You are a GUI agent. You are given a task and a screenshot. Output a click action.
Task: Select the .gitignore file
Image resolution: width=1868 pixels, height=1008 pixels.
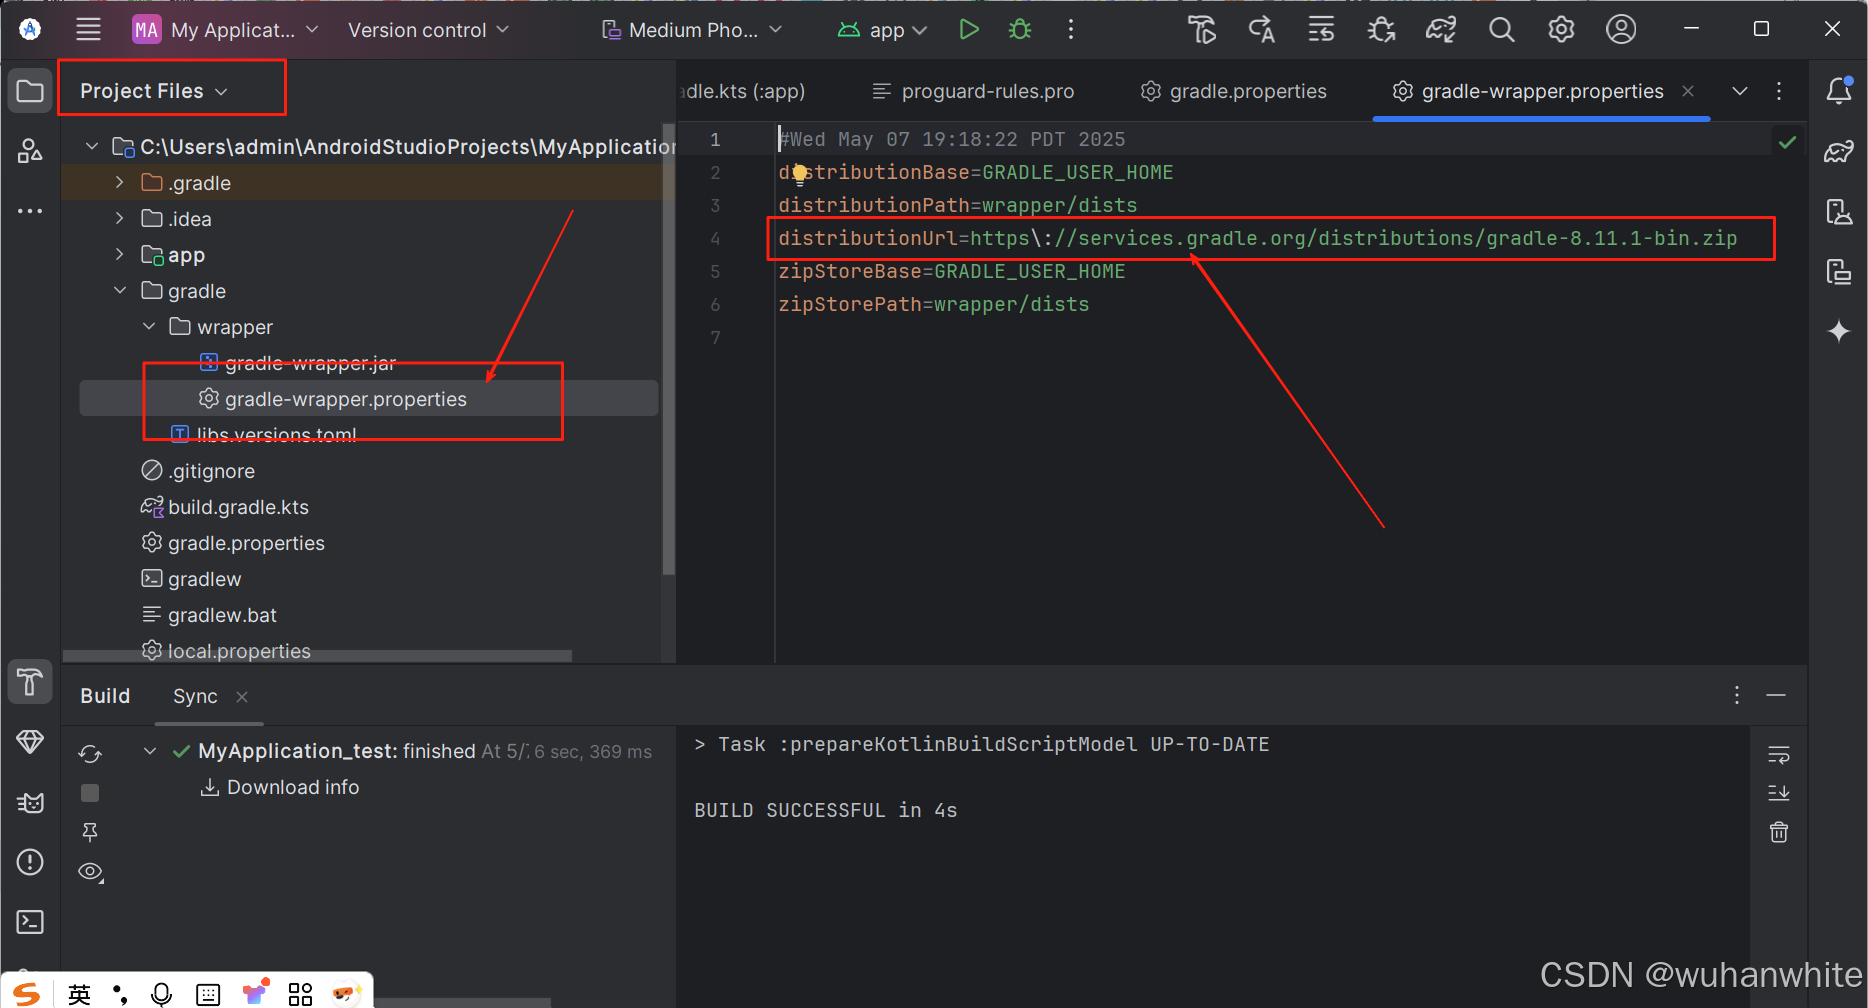coord(198,471)
